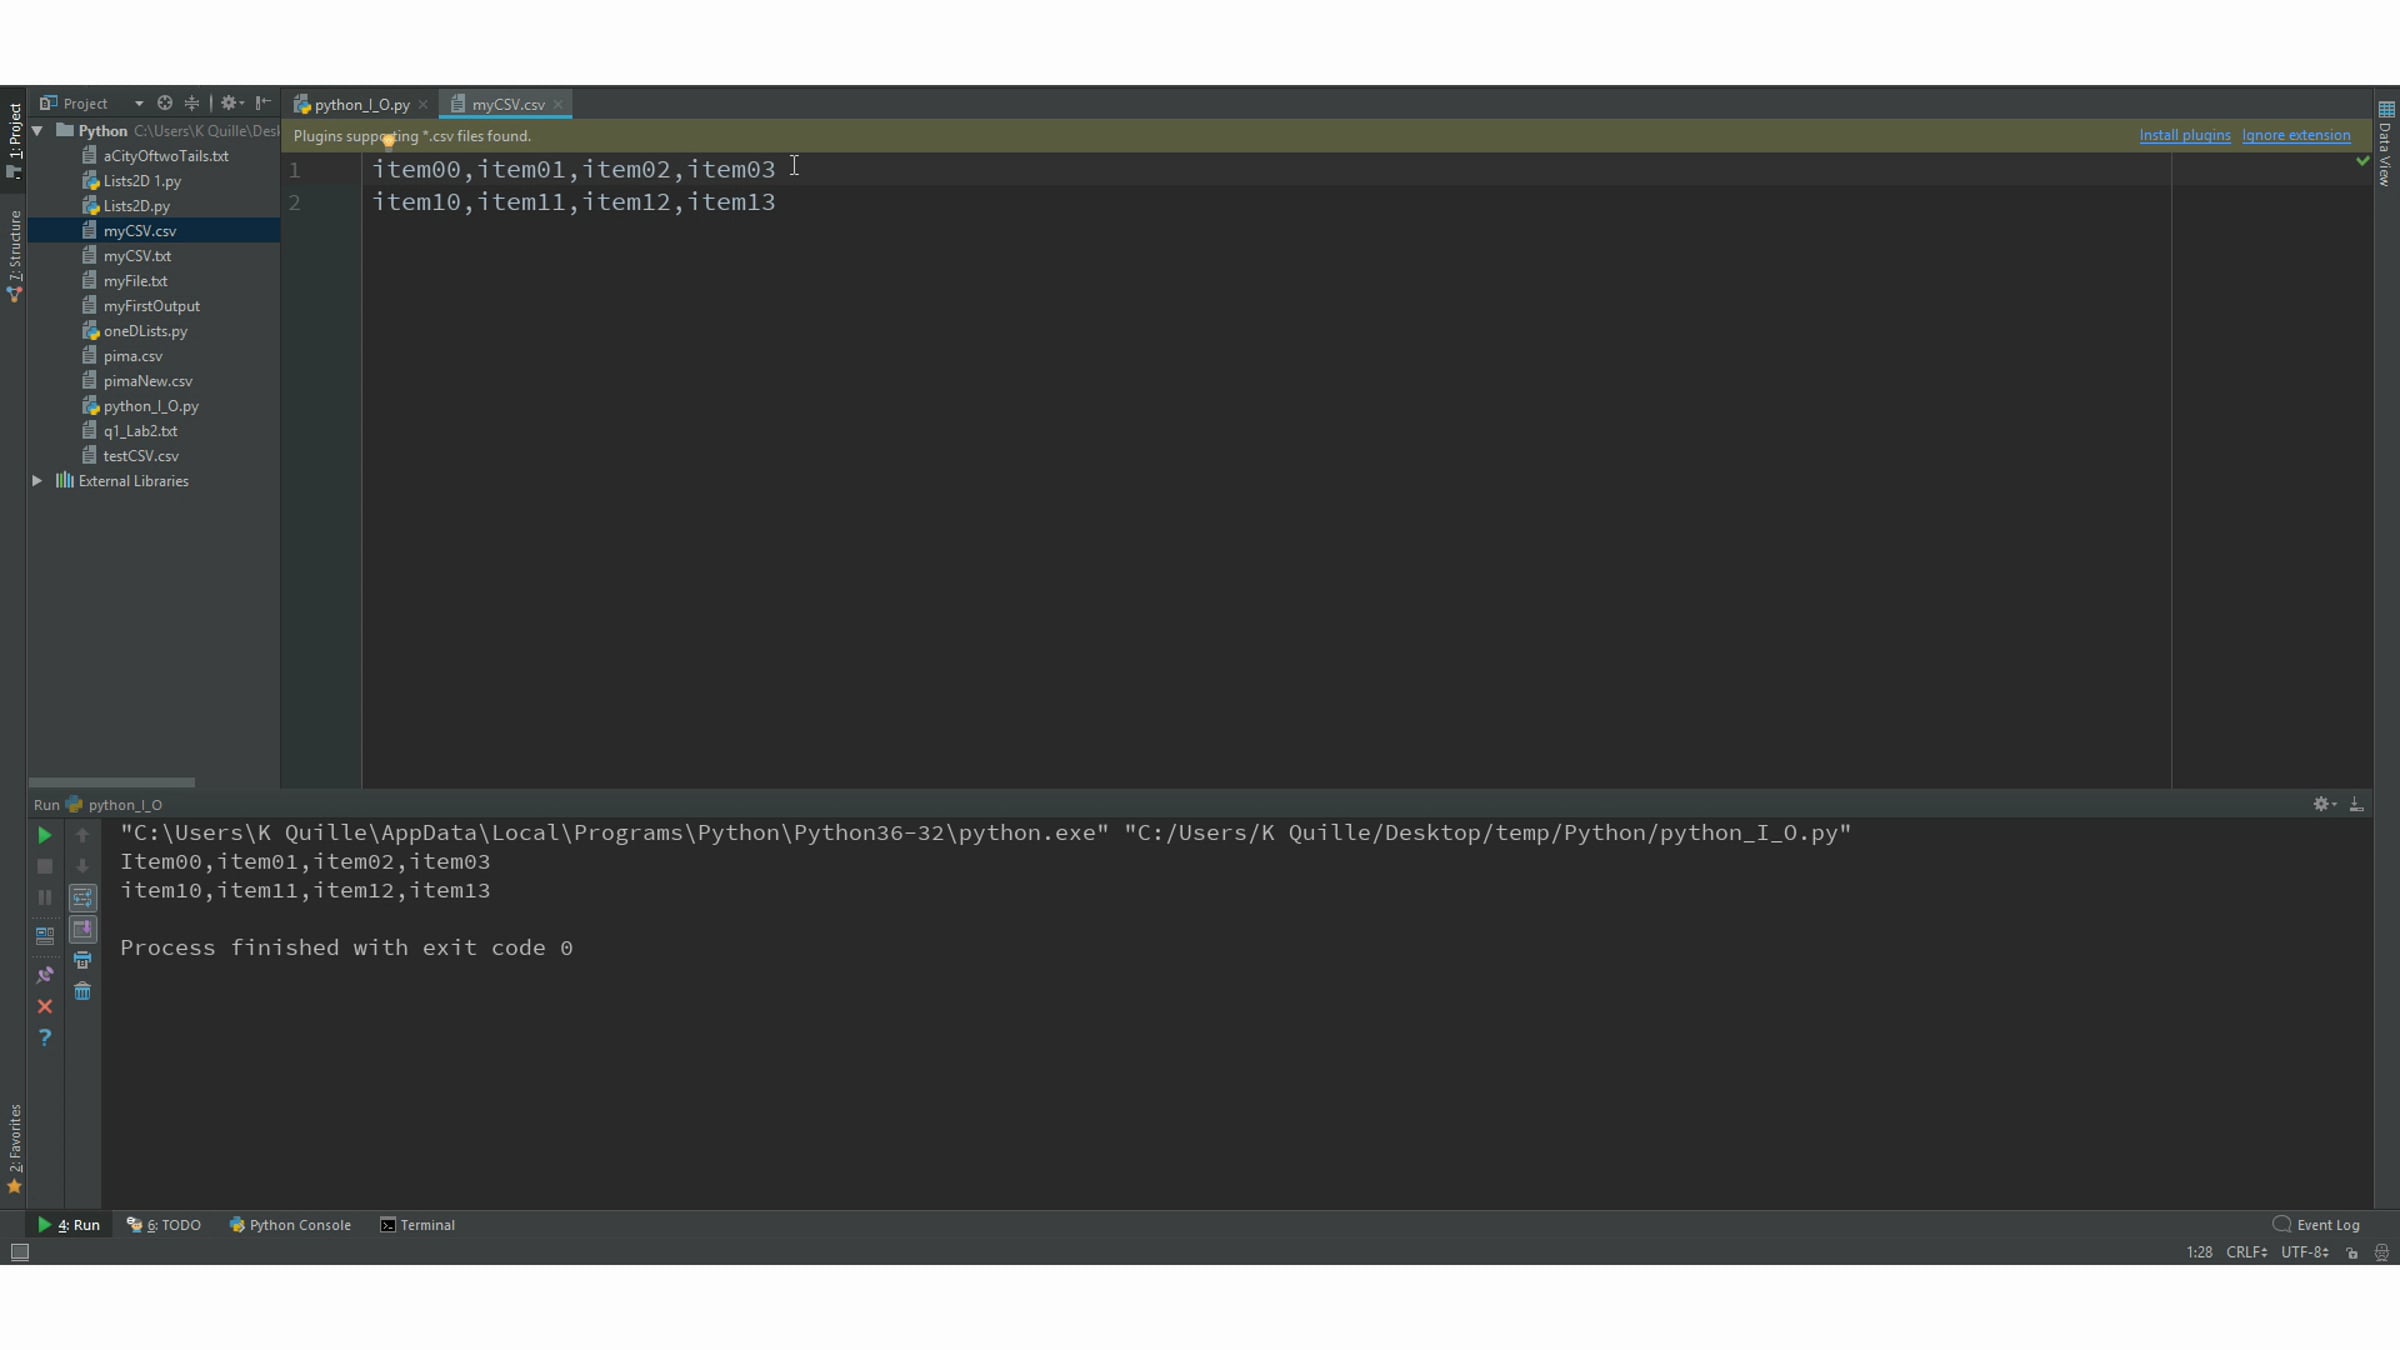Toggle the Z: Structure side tool button
The width and height of the screenshot is (2400, 1350).
click(14, 255)
